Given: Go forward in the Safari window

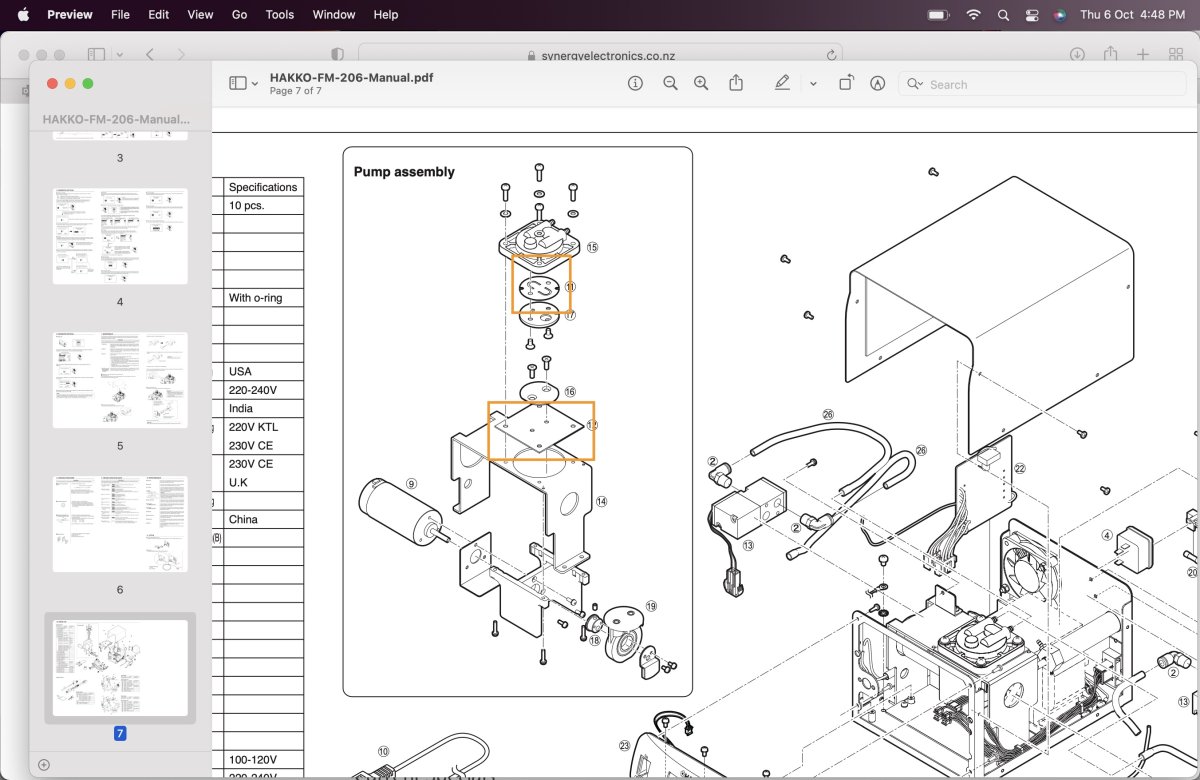Looking at the screenshot, I should tap(180, 55).
